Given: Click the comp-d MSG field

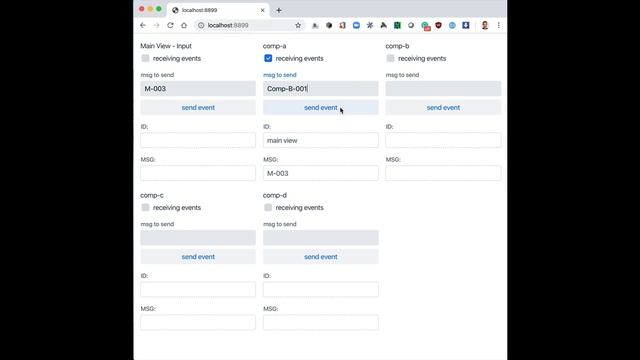Looking at the screenshot, I should [x=320, y=322].
